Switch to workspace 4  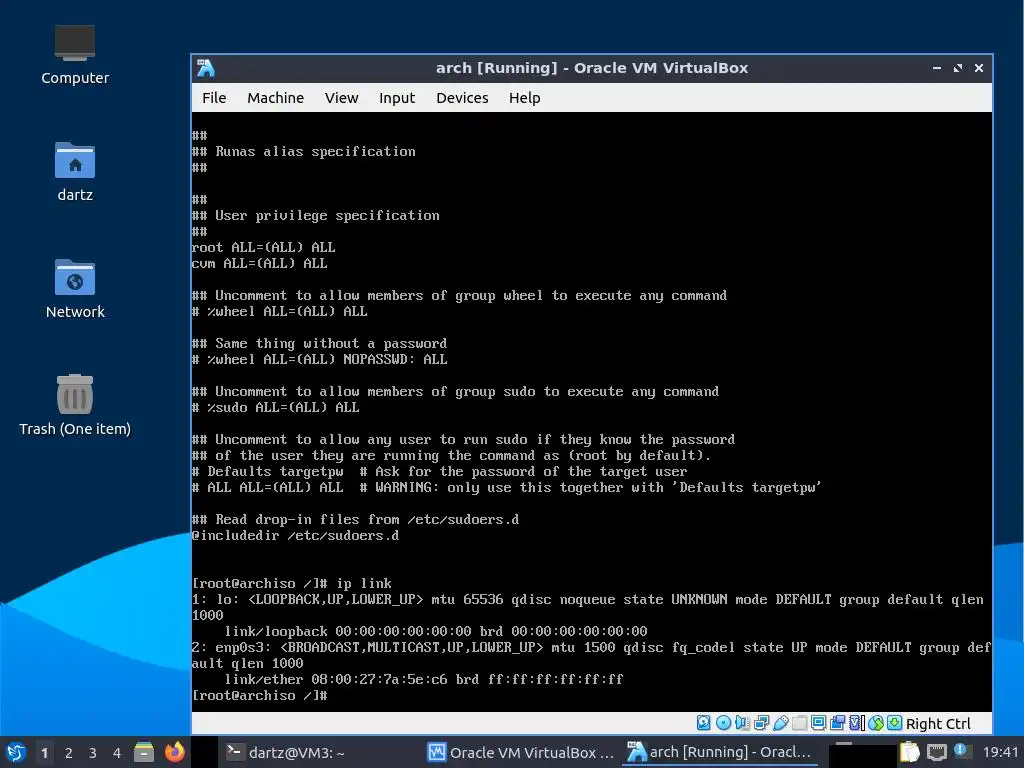coord(117,753)
